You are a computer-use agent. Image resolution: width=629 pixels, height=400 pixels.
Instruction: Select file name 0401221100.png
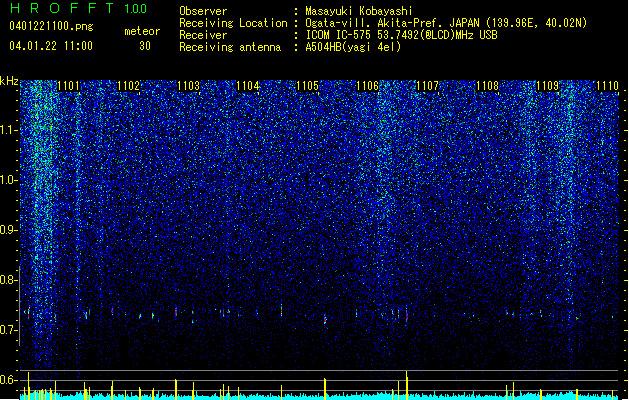tap(51, 27)
